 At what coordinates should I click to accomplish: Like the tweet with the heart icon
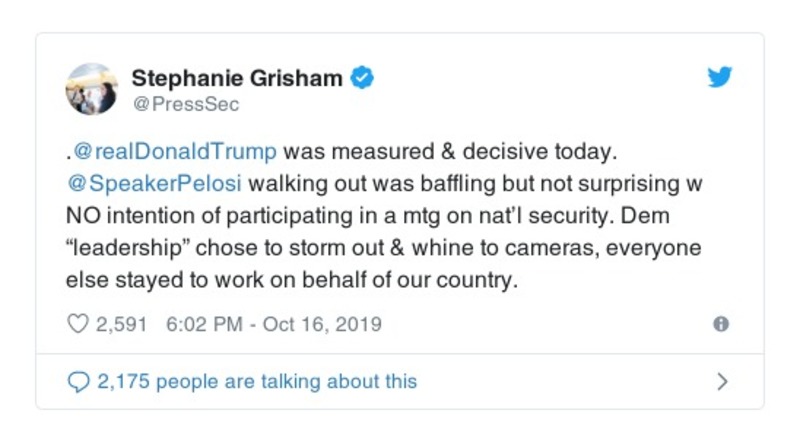77,325
